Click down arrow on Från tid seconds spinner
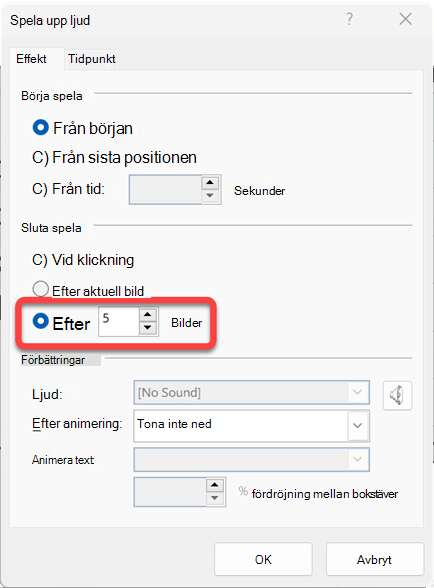The height and width of the screenshot is (588, 434). coord(210,196)
